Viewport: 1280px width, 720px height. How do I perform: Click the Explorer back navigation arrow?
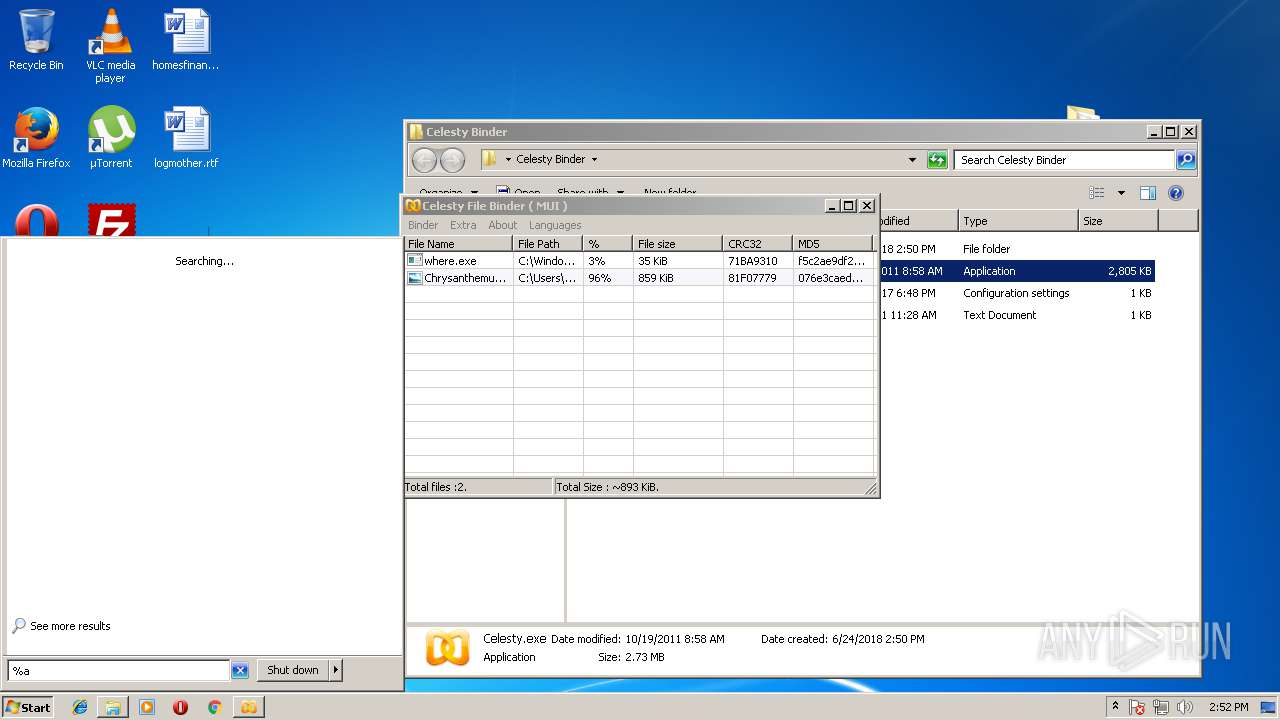424,160
